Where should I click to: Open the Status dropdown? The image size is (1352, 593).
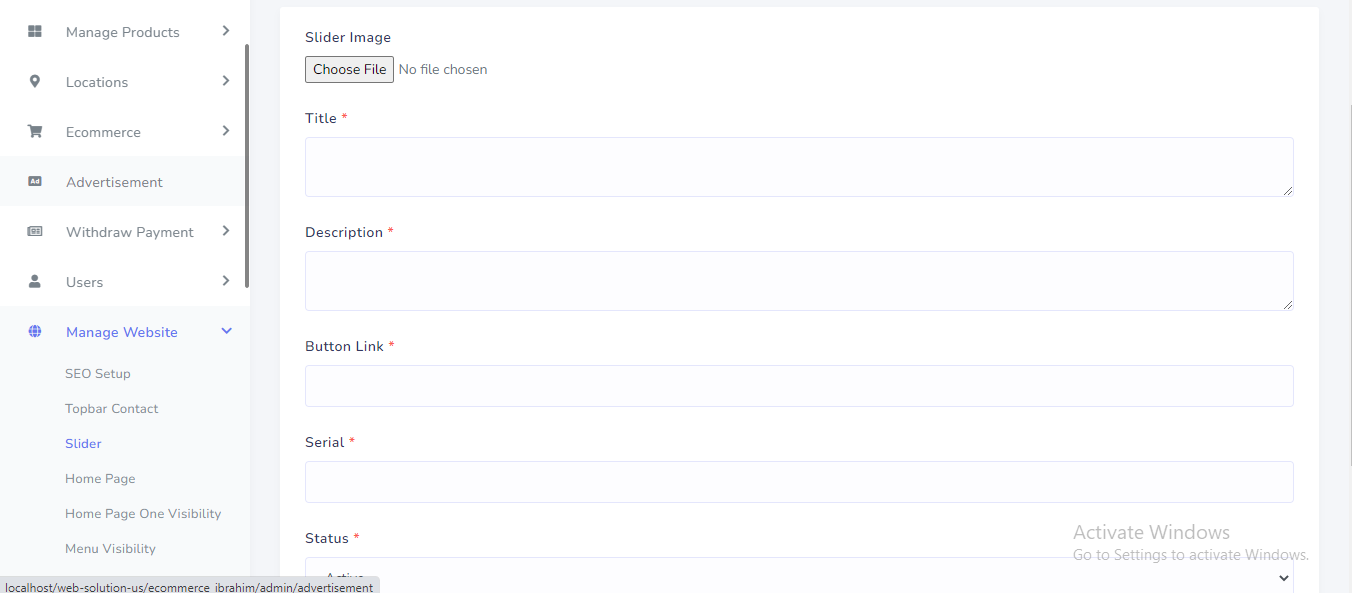coord(798,576)
